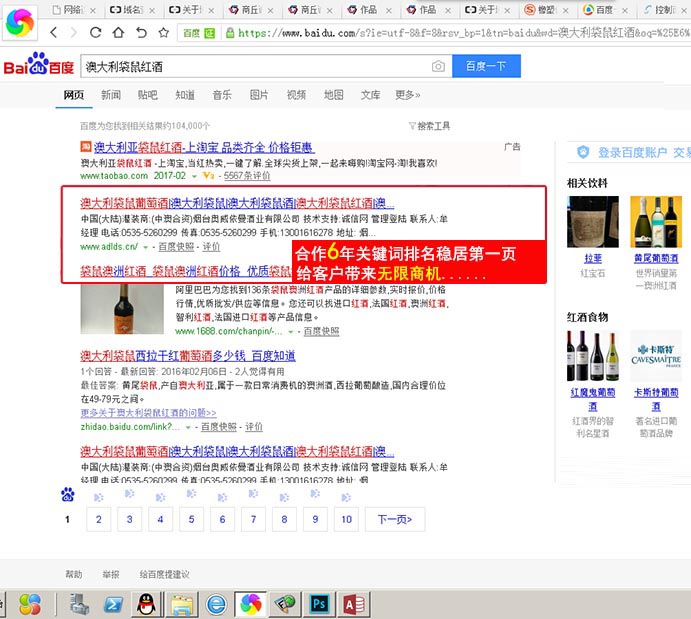Reload the page with the refresh icon
The width and height of the screenshot is (691, 619).
pos(96,32)
